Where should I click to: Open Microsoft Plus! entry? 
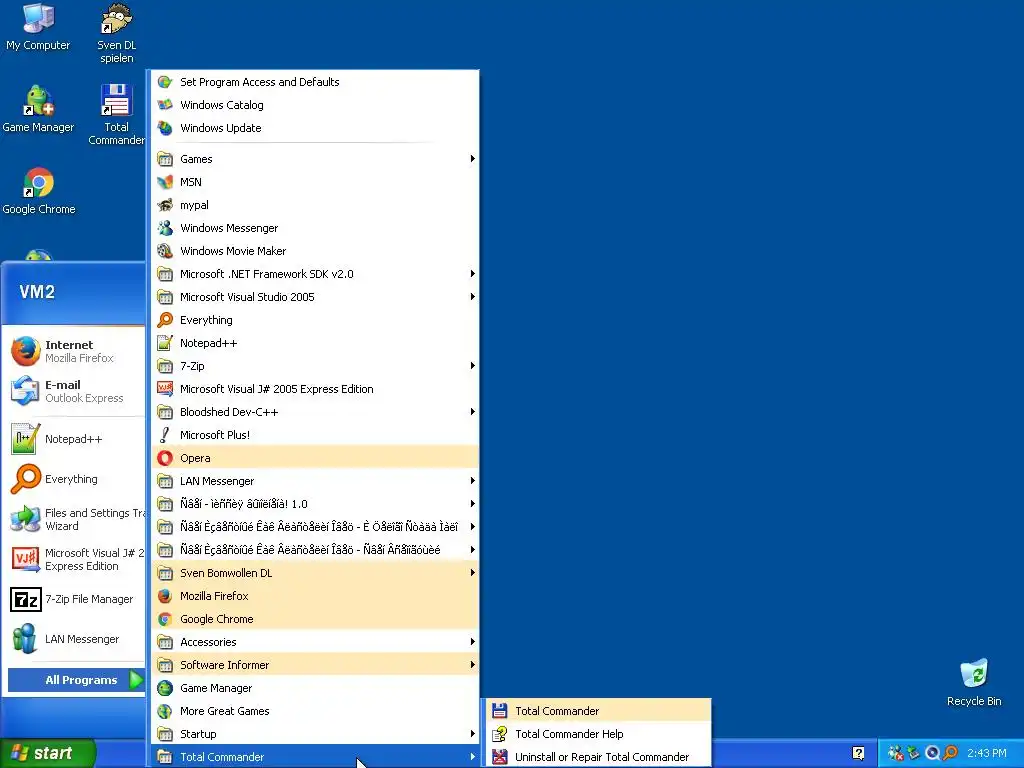(315, 435)
